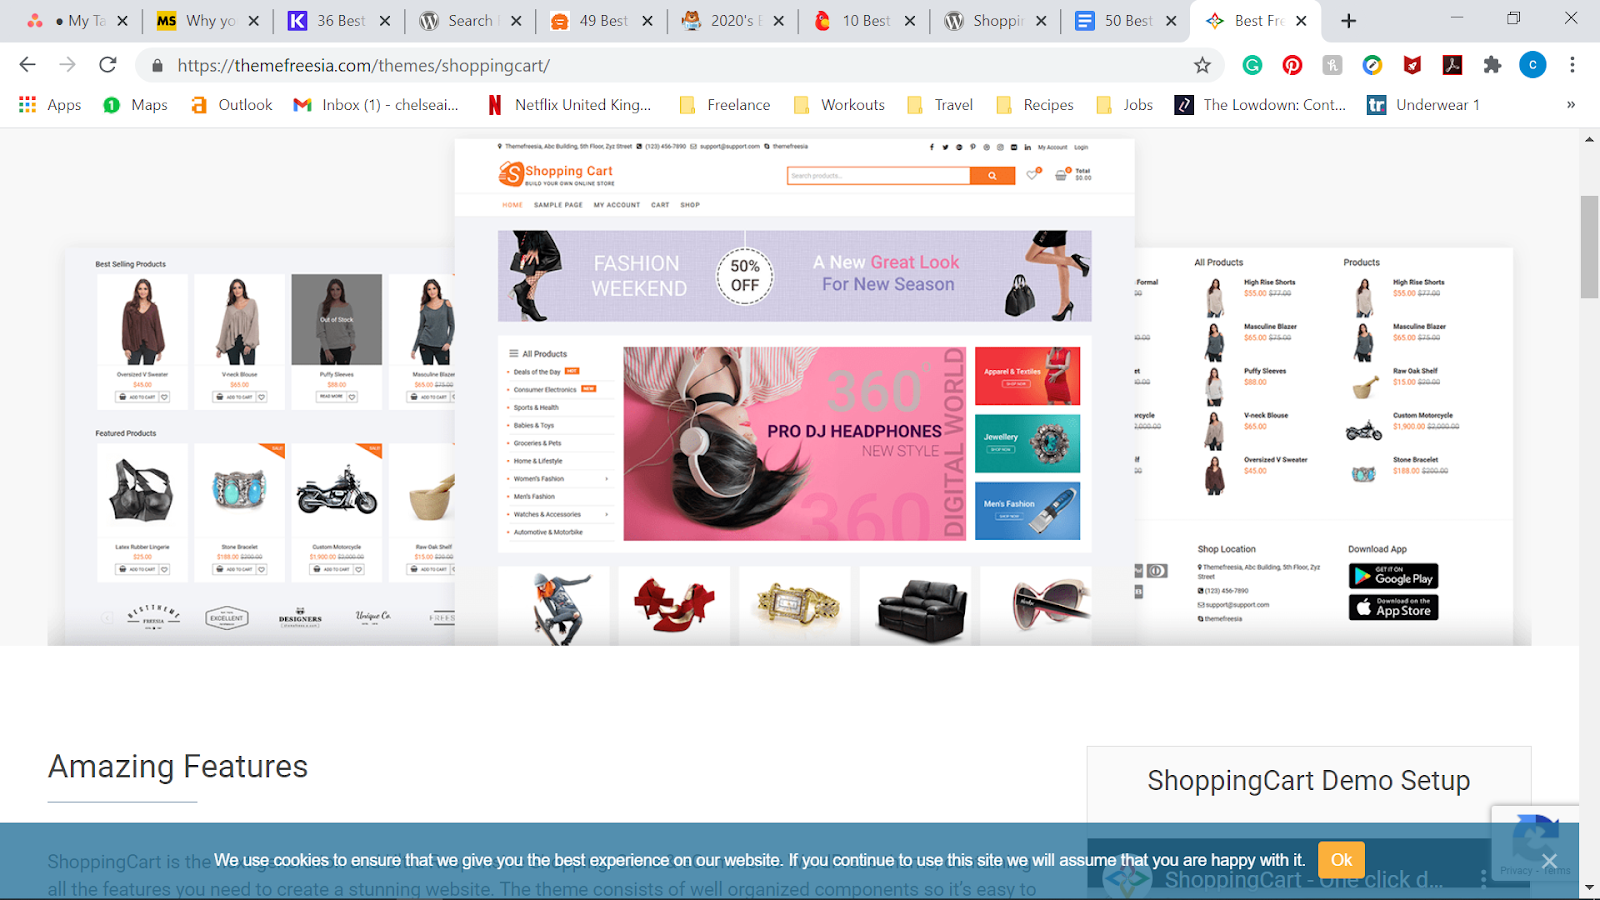The height and width of the screenshot is (900, 1600).
Task: Open the Adobe Acrobat extension
Action: tap(1452, 65)
